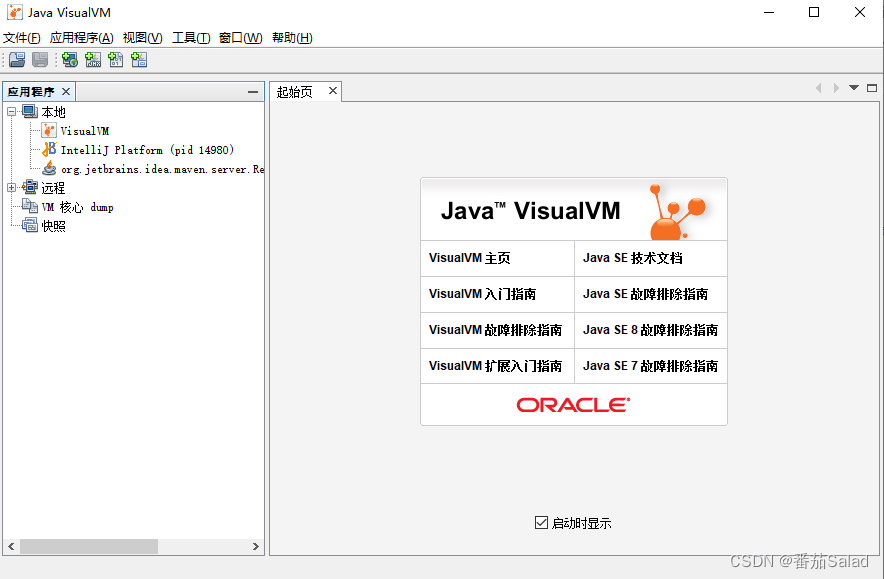
Task: Select the 本地 tree label
Action: pos(54,112)
